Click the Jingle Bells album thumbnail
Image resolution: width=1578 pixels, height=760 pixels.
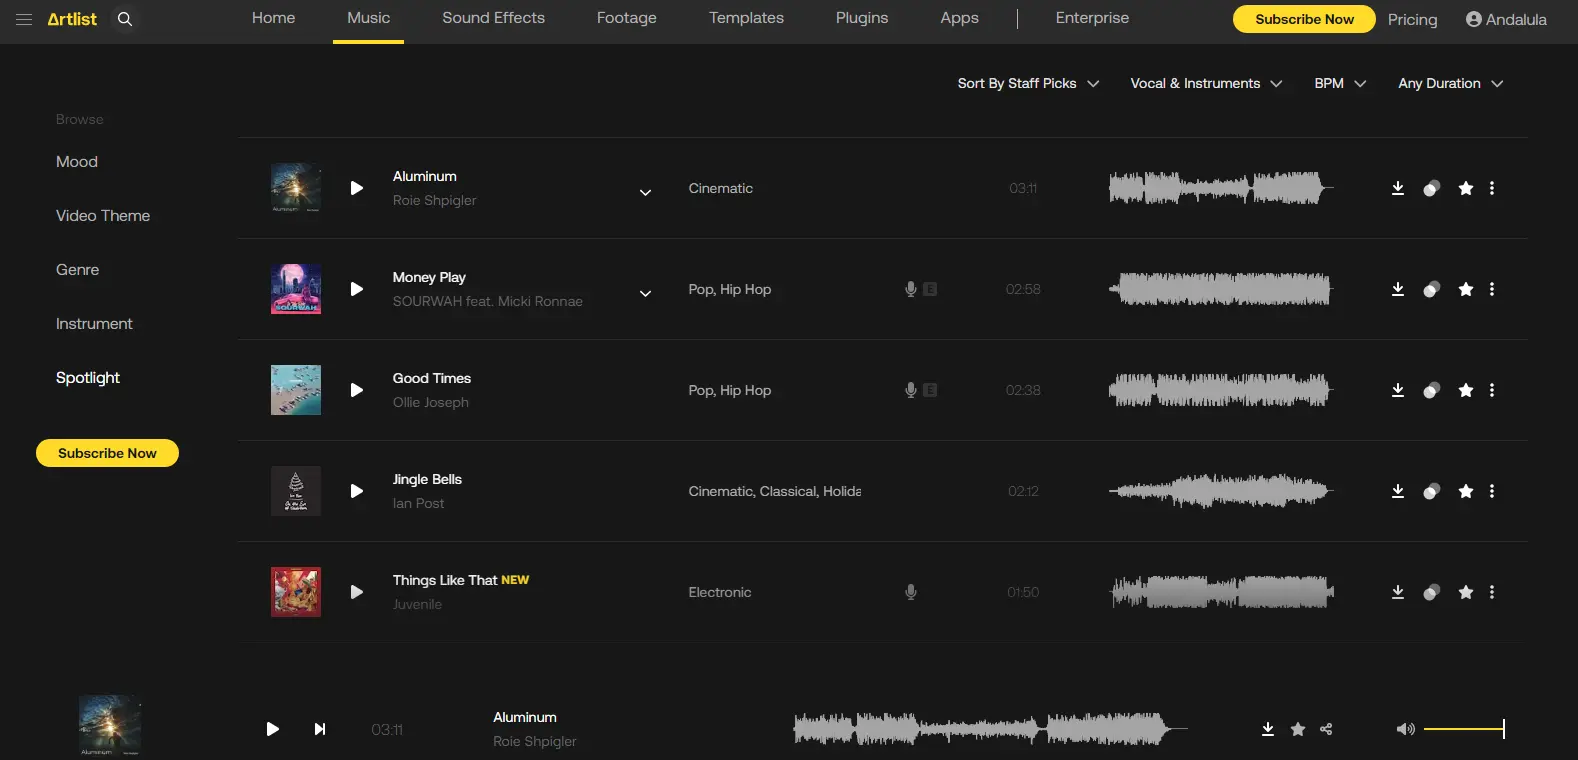[x=296, y=491]
